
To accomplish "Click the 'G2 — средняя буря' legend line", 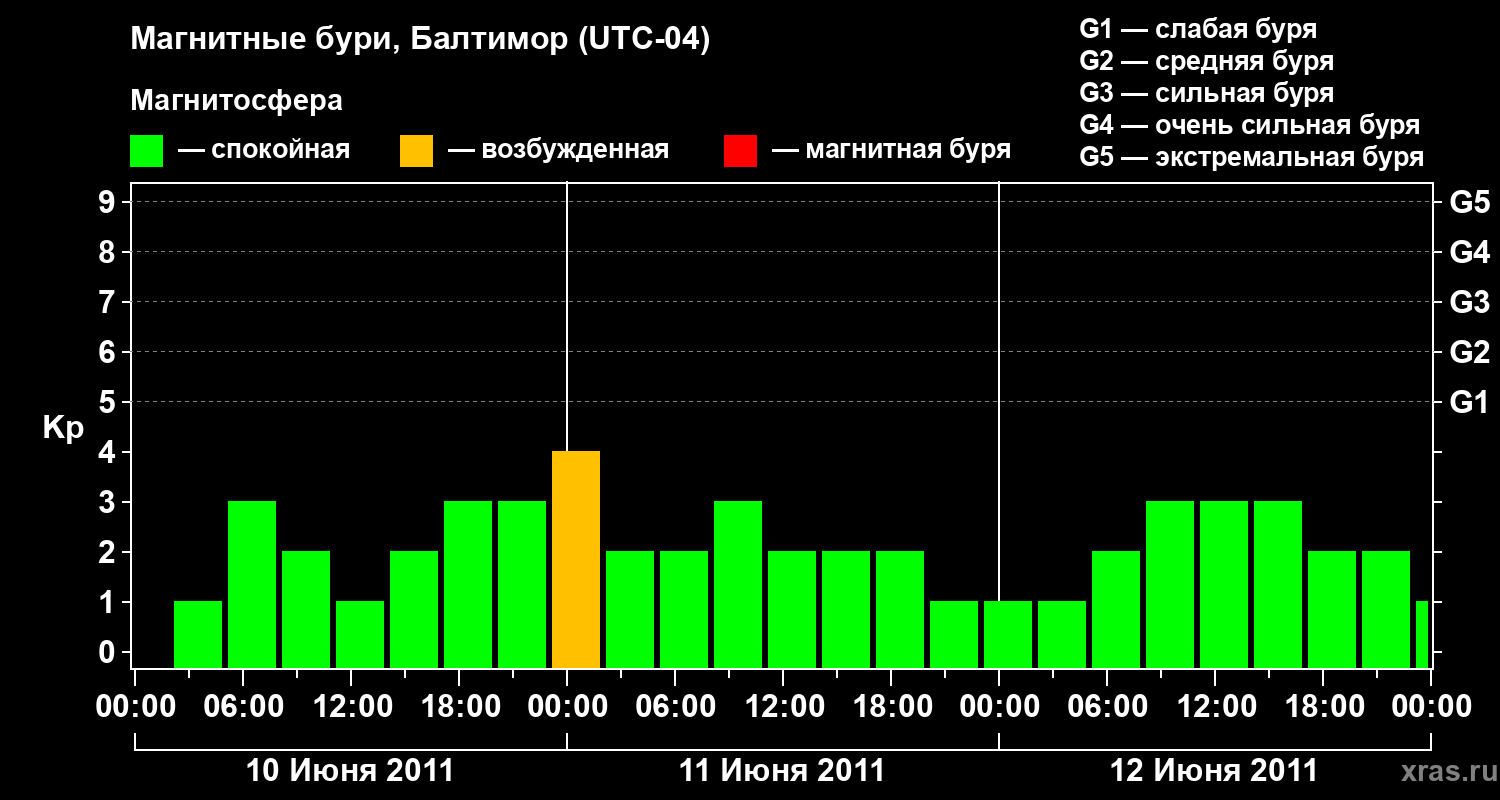I will point(1206,61).
